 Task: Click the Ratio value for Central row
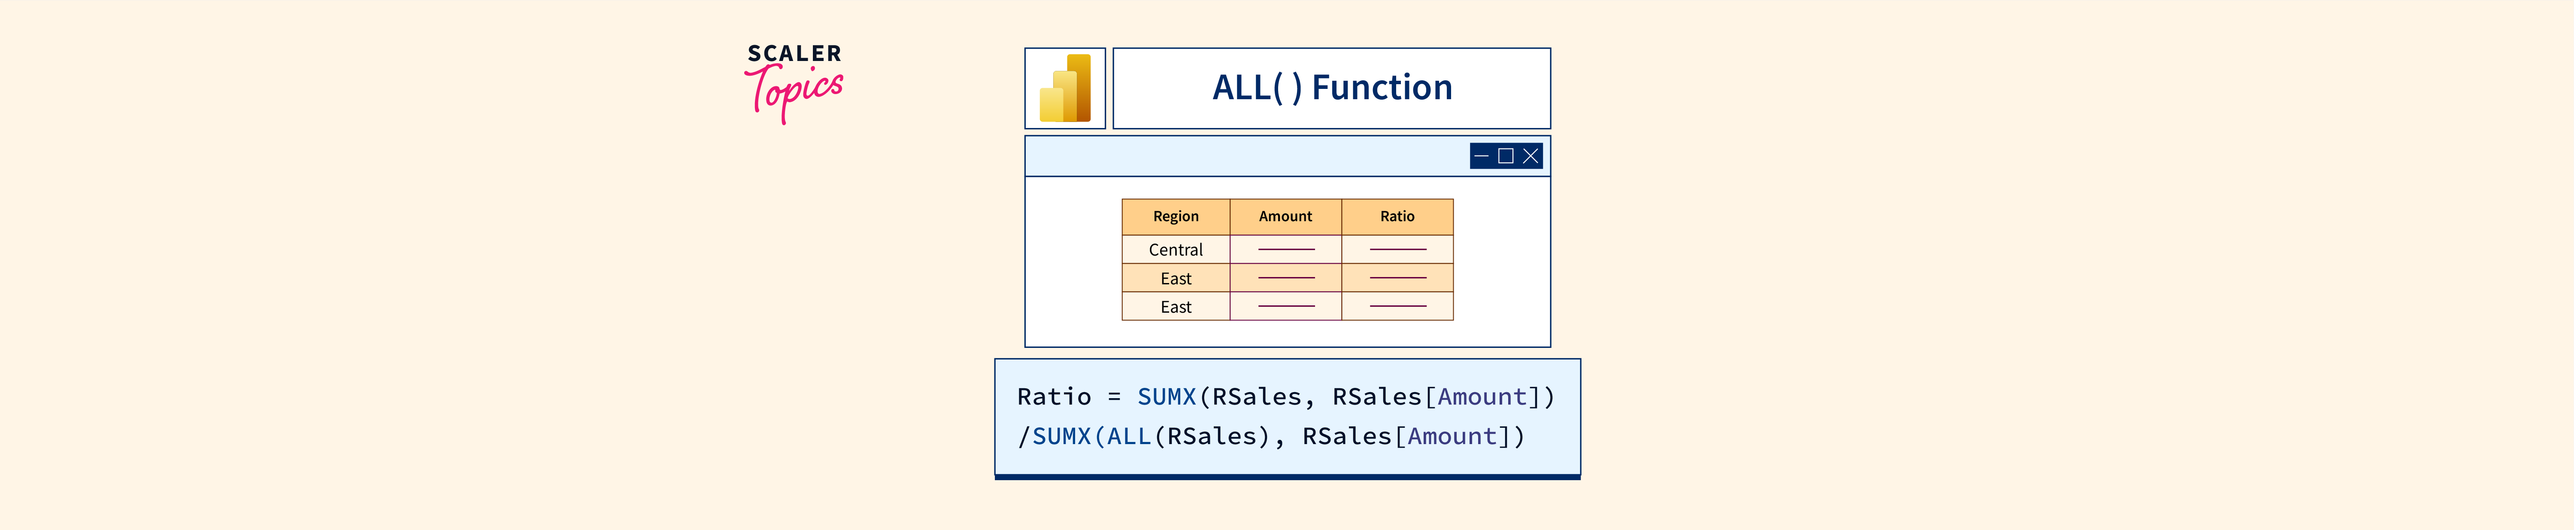point(1397,250)
